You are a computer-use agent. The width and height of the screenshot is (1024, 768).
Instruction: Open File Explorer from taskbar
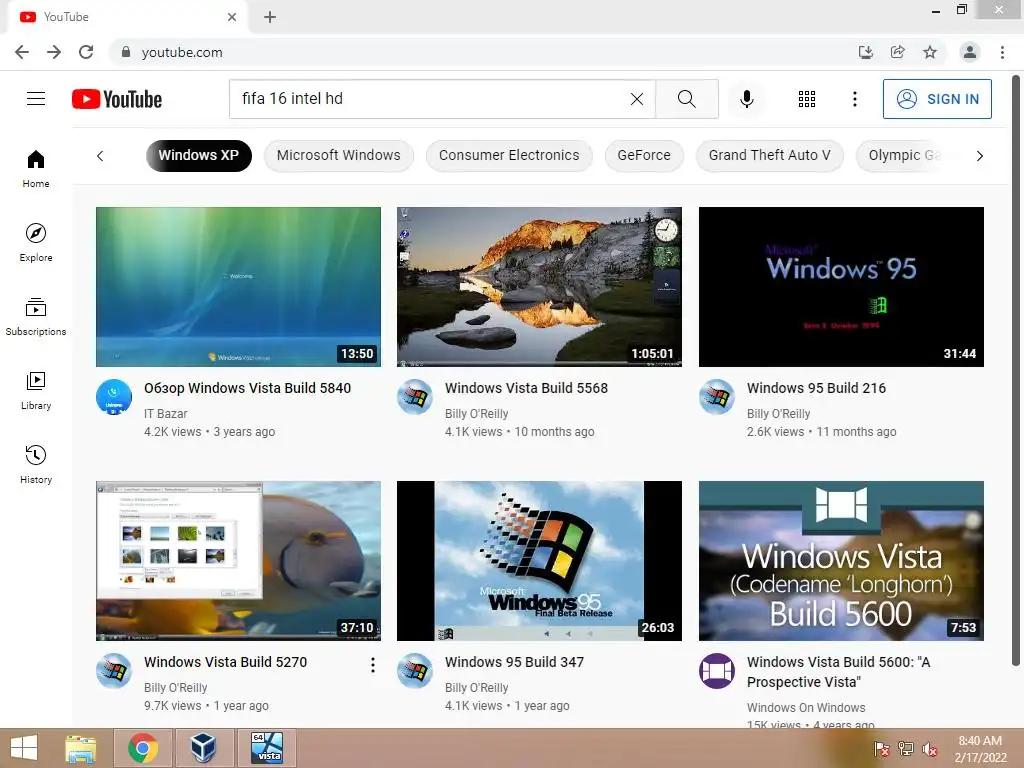pos(81,748)
